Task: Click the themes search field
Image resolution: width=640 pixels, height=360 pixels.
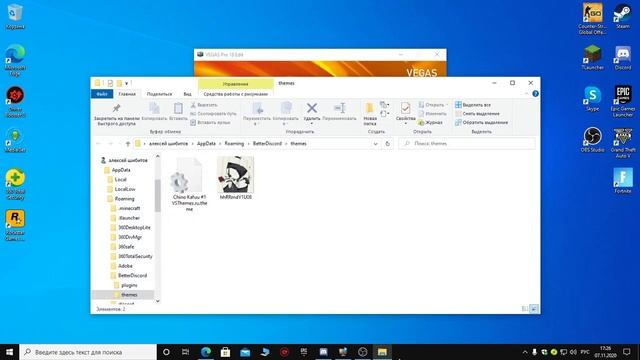Action: click(x=467, y=144)
